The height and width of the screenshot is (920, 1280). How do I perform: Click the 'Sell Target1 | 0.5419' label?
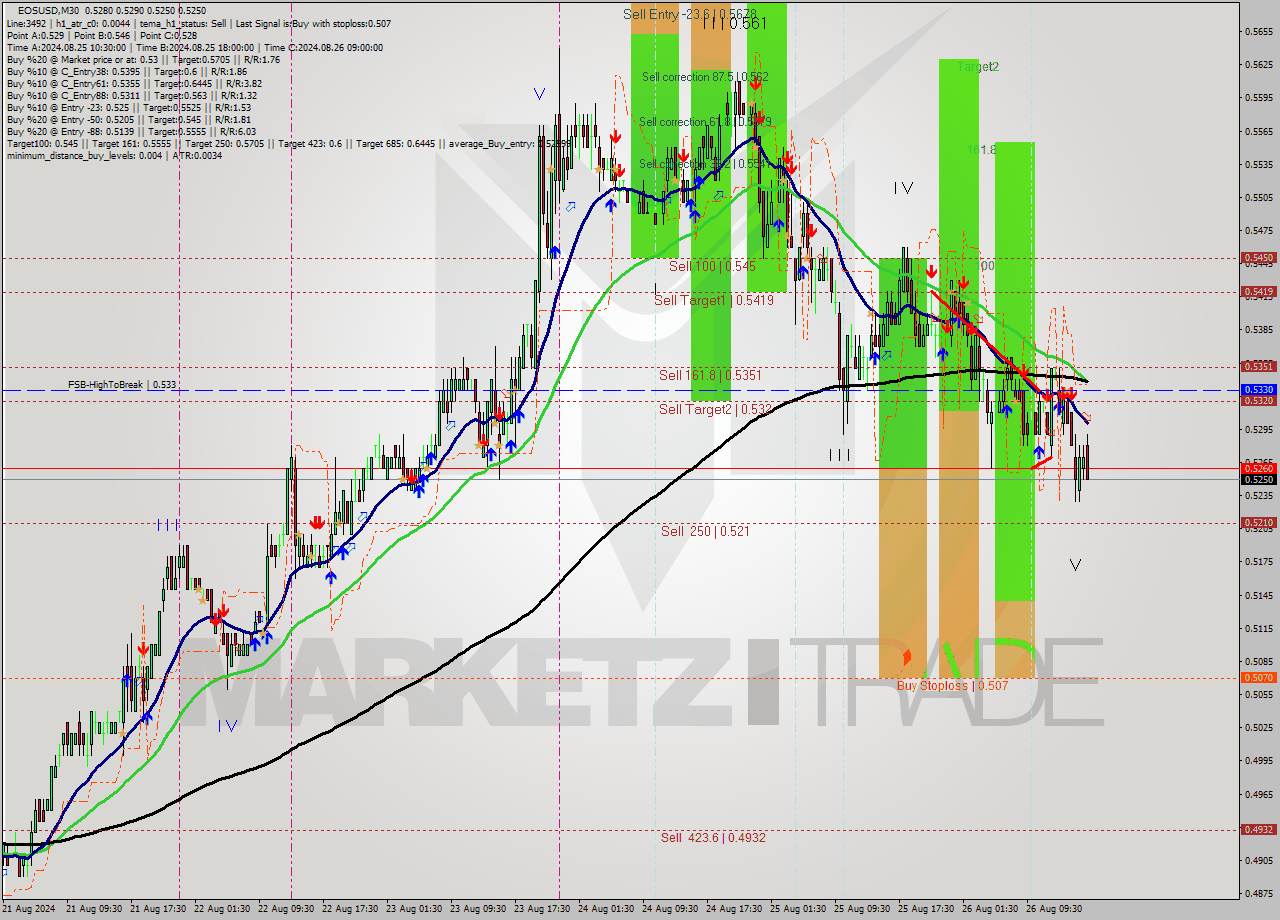click(x=714, y=300)
